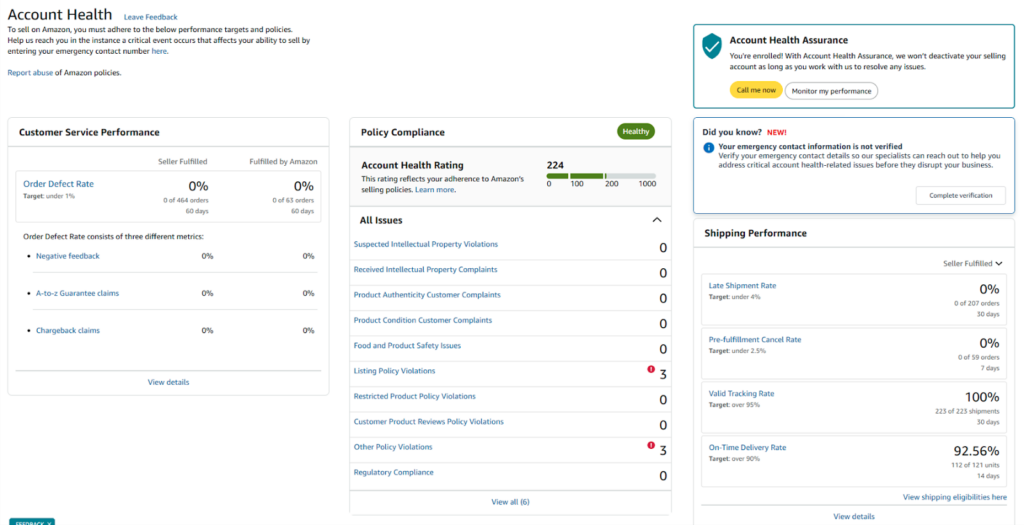The width and height of the screenshot is (1024, 525).
Task: Click the Monitor my performance button
Action: pyautogui.click(x=831, y=91)
